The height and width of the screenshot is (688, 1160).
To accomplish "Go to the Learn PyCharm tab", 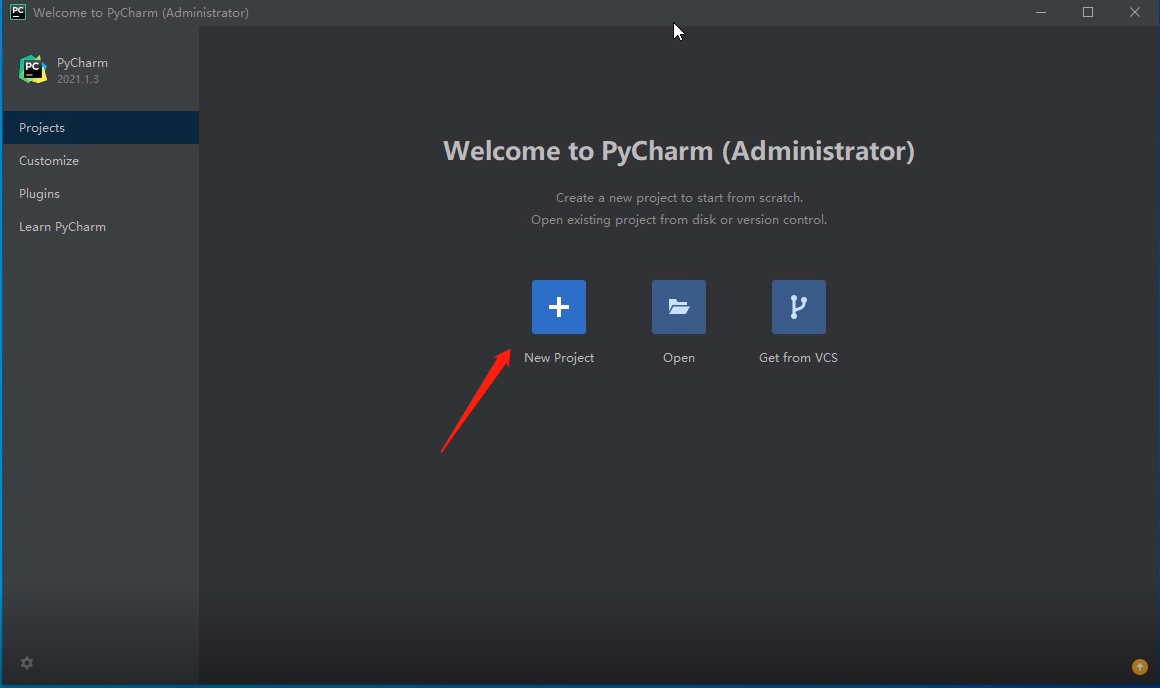I will [101, 226].
